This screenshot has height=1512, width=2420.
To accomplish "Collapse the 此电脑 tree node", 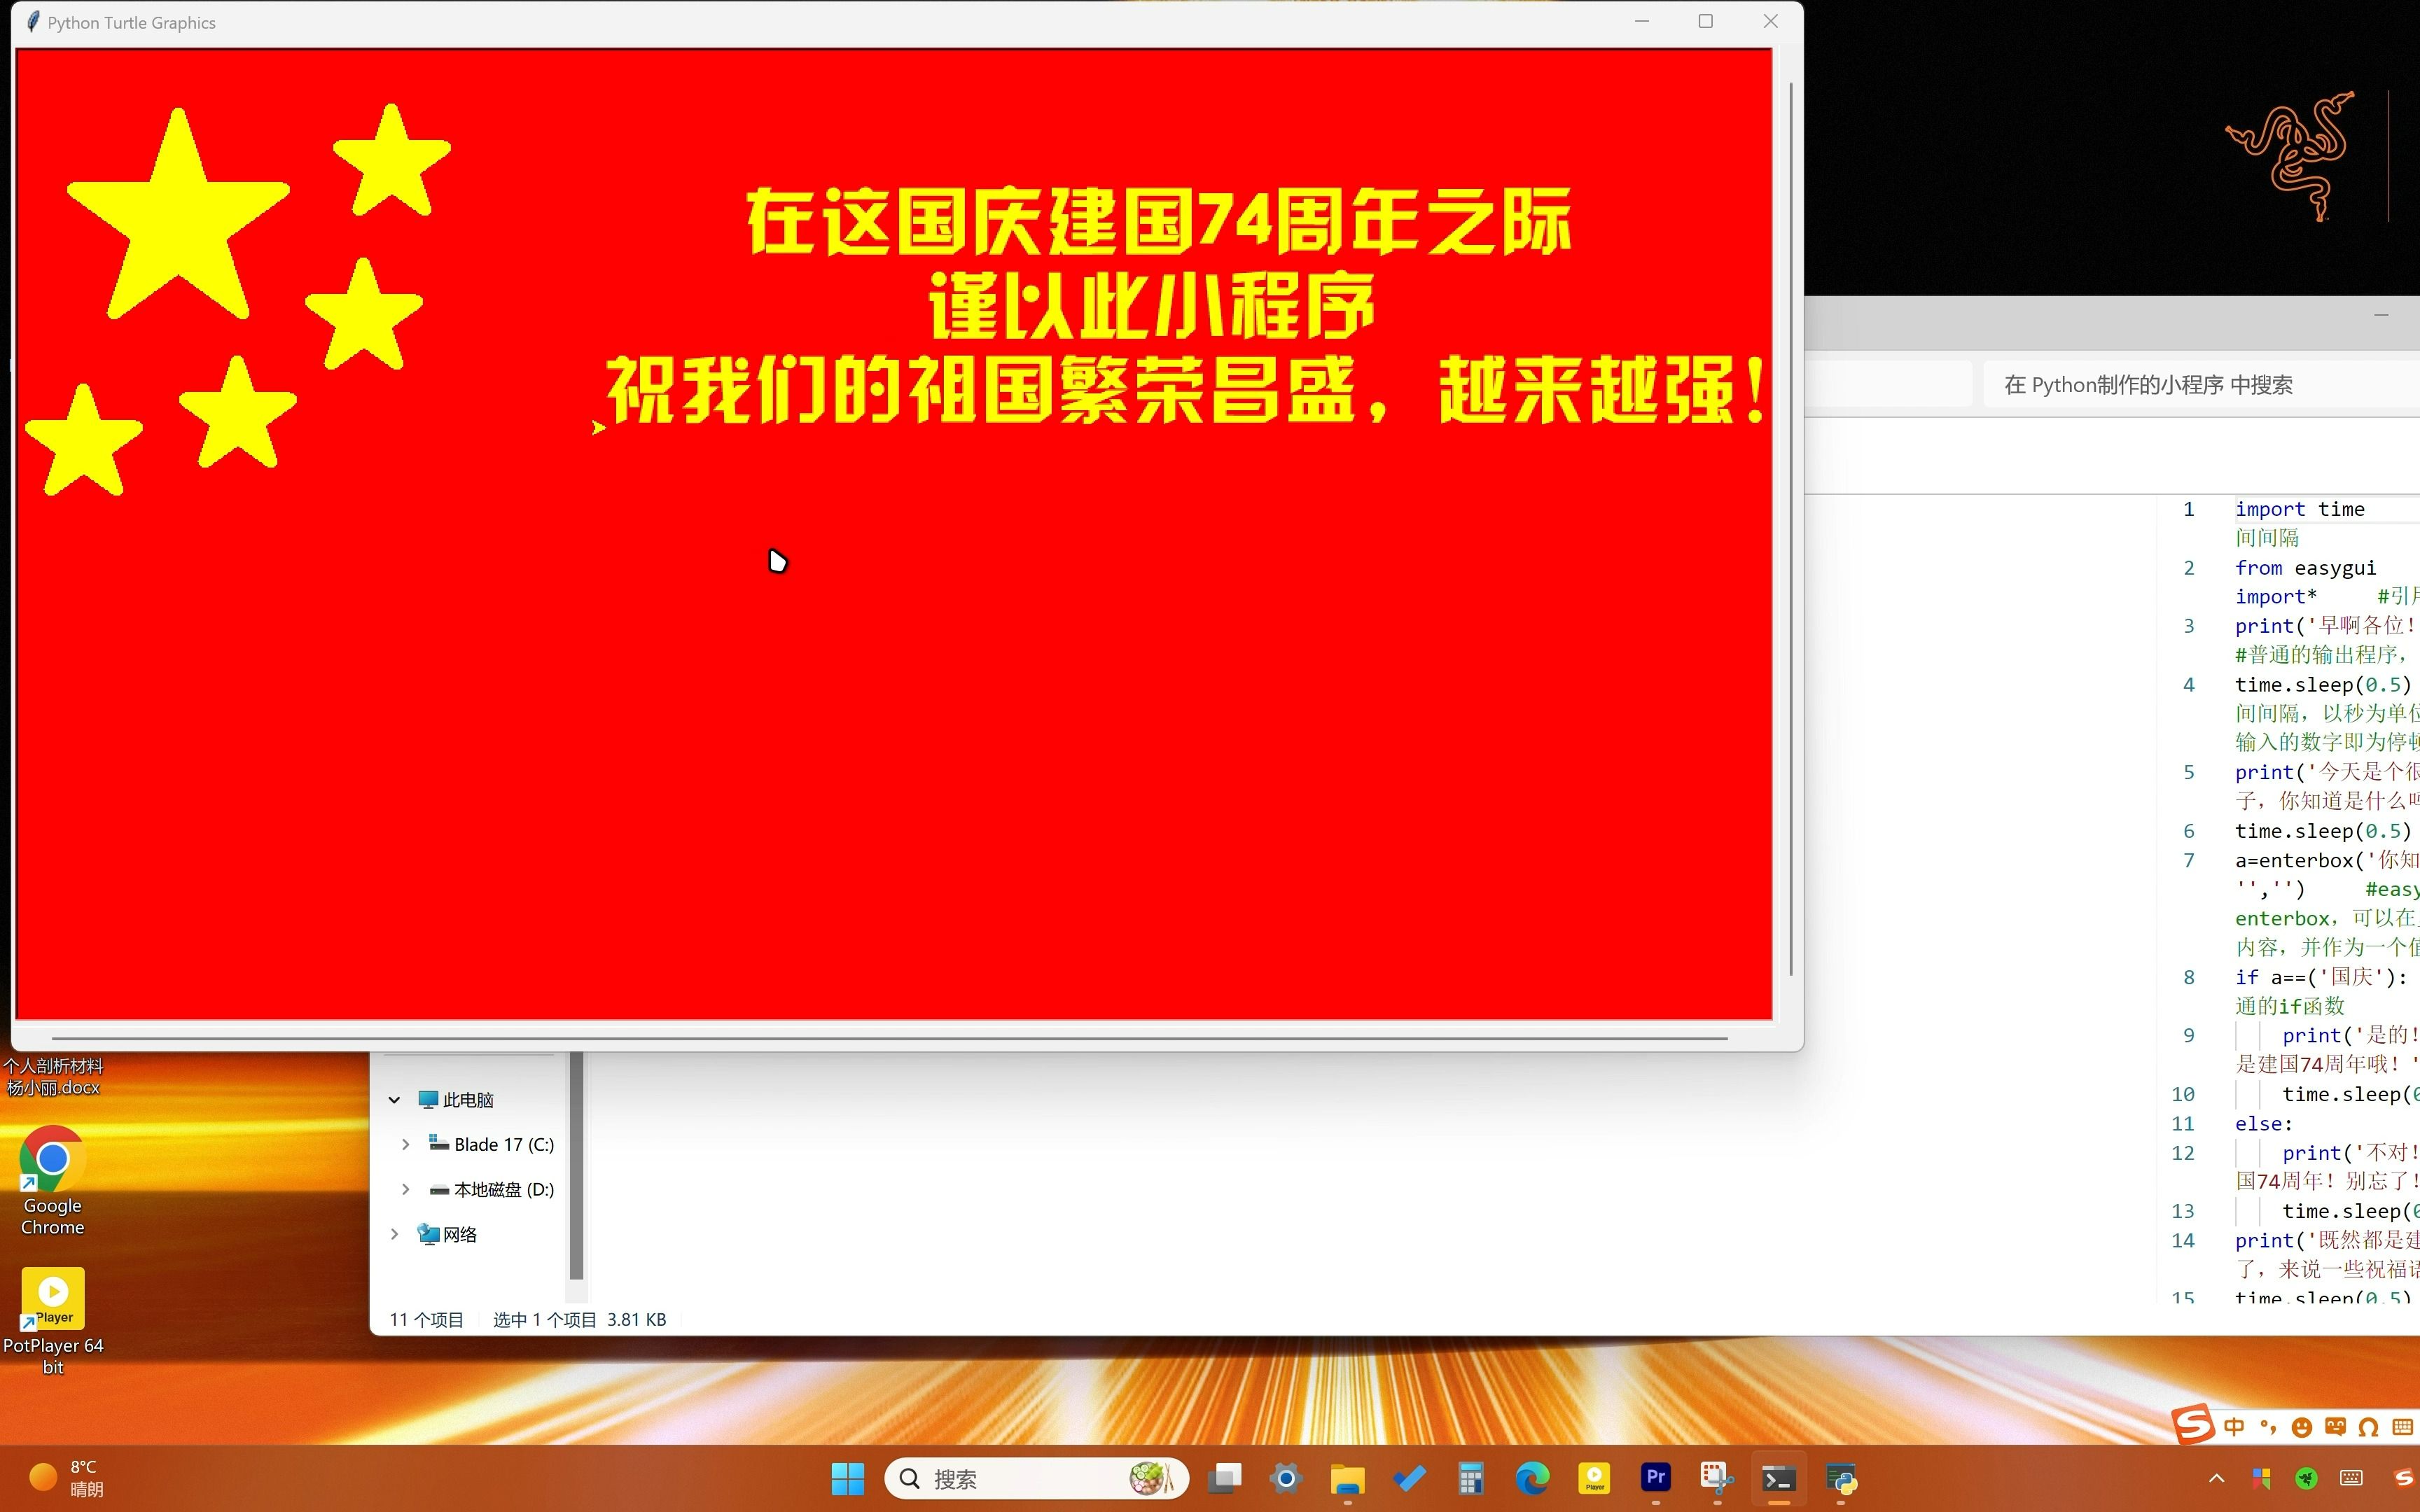I will [394, 1099].
